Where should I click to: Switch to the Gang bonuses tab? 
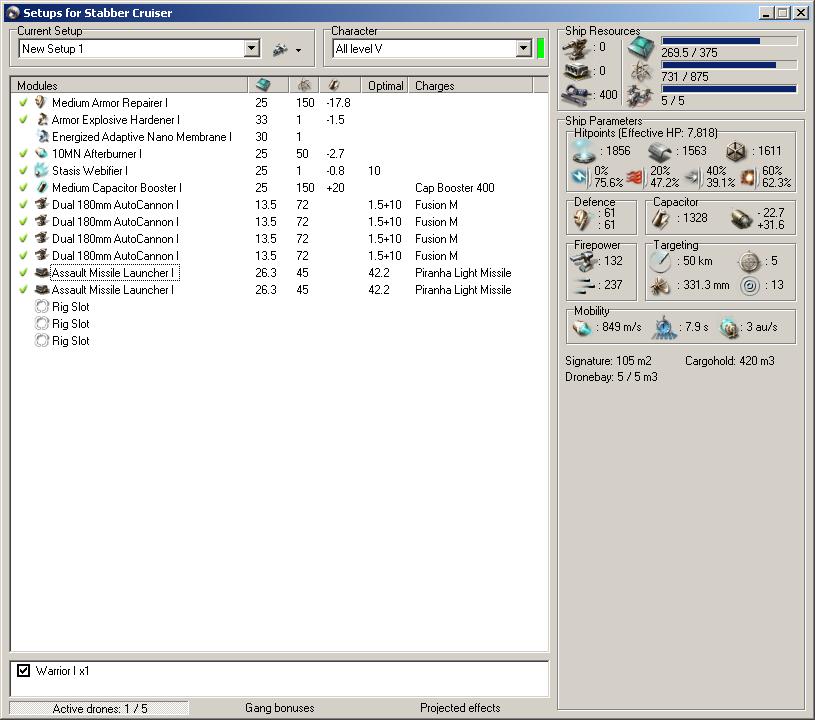279,708
